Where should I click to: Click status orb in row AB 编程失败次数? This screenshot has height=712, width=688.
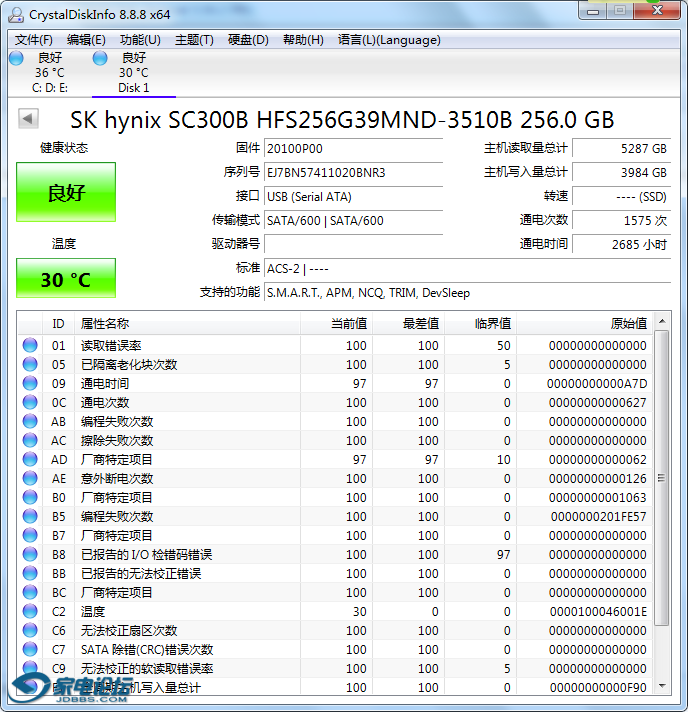pos(30,421)
